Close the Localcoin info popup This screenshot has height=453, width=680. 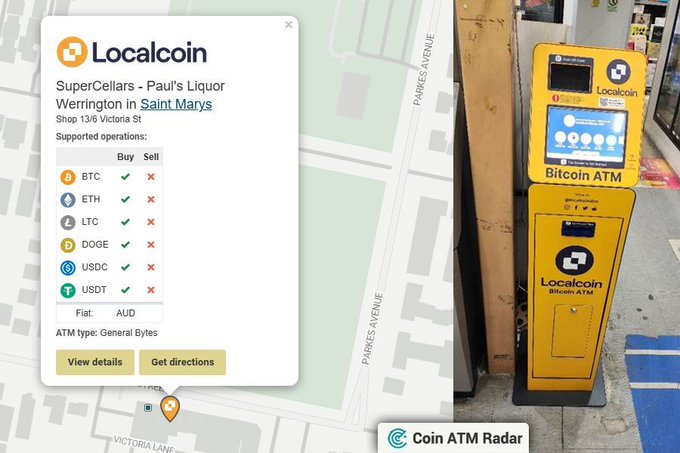click(x=288, y=25)
